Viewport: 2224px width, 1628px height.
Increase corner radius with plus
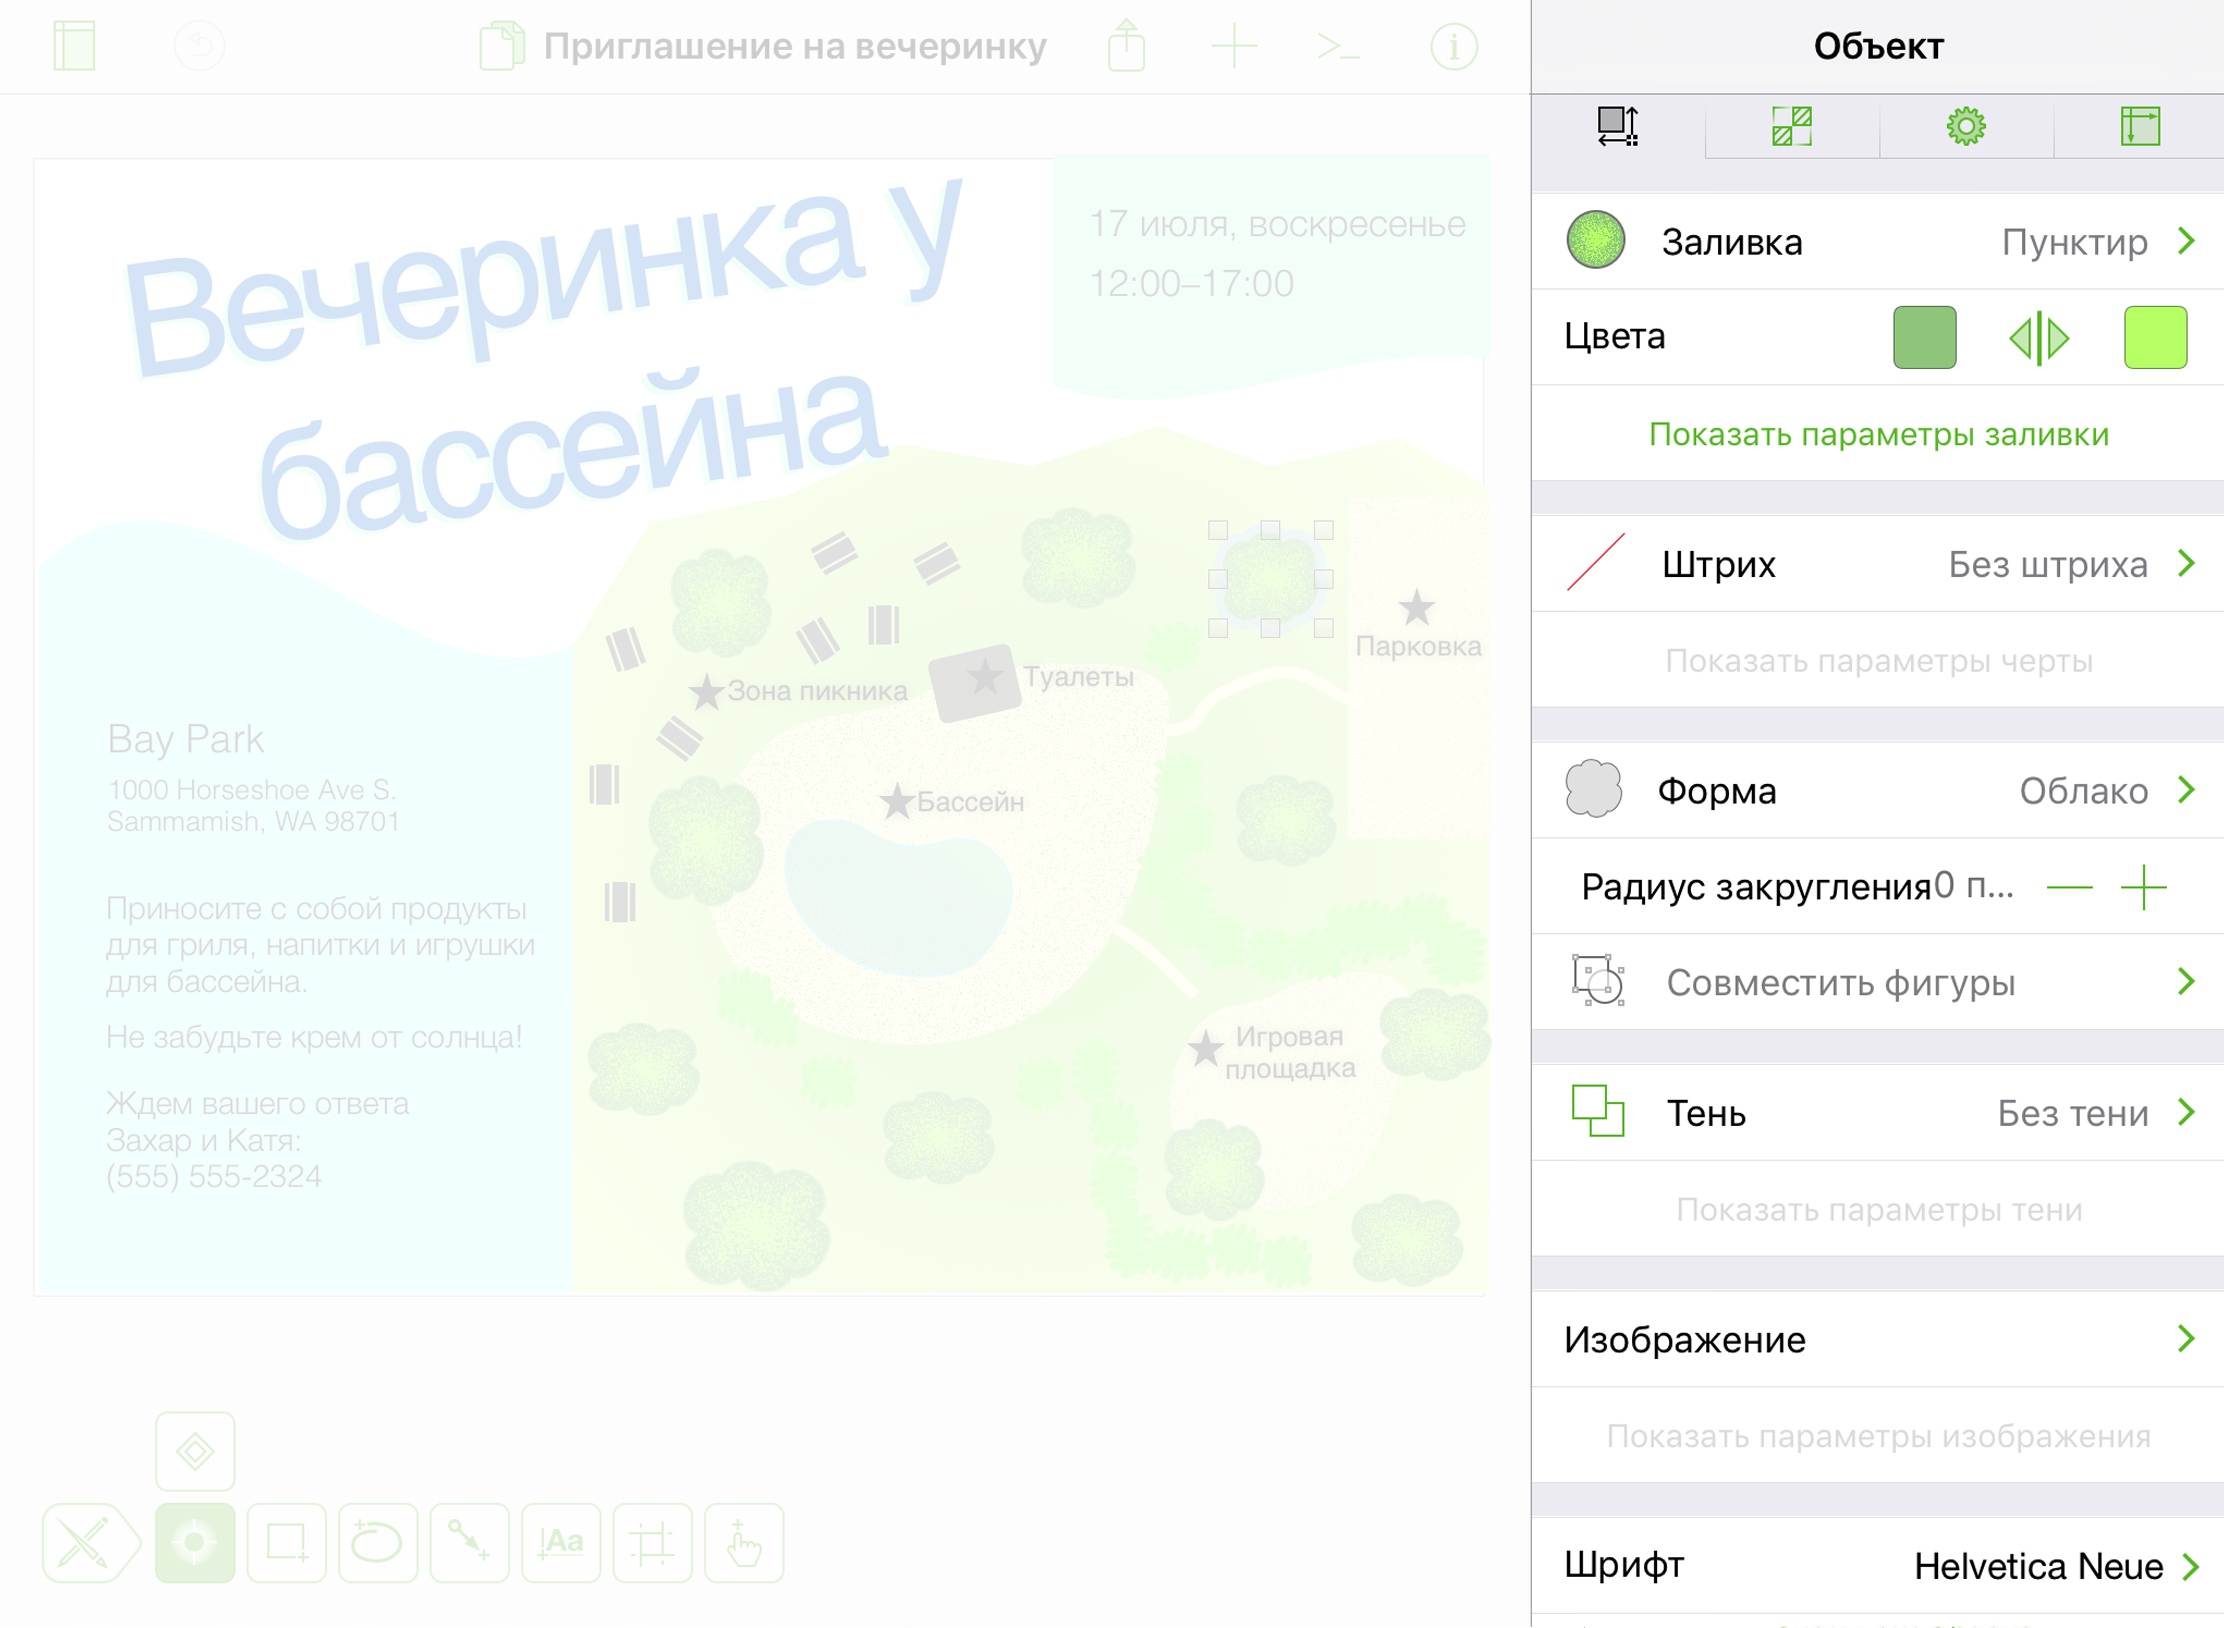pos(2143,887)
